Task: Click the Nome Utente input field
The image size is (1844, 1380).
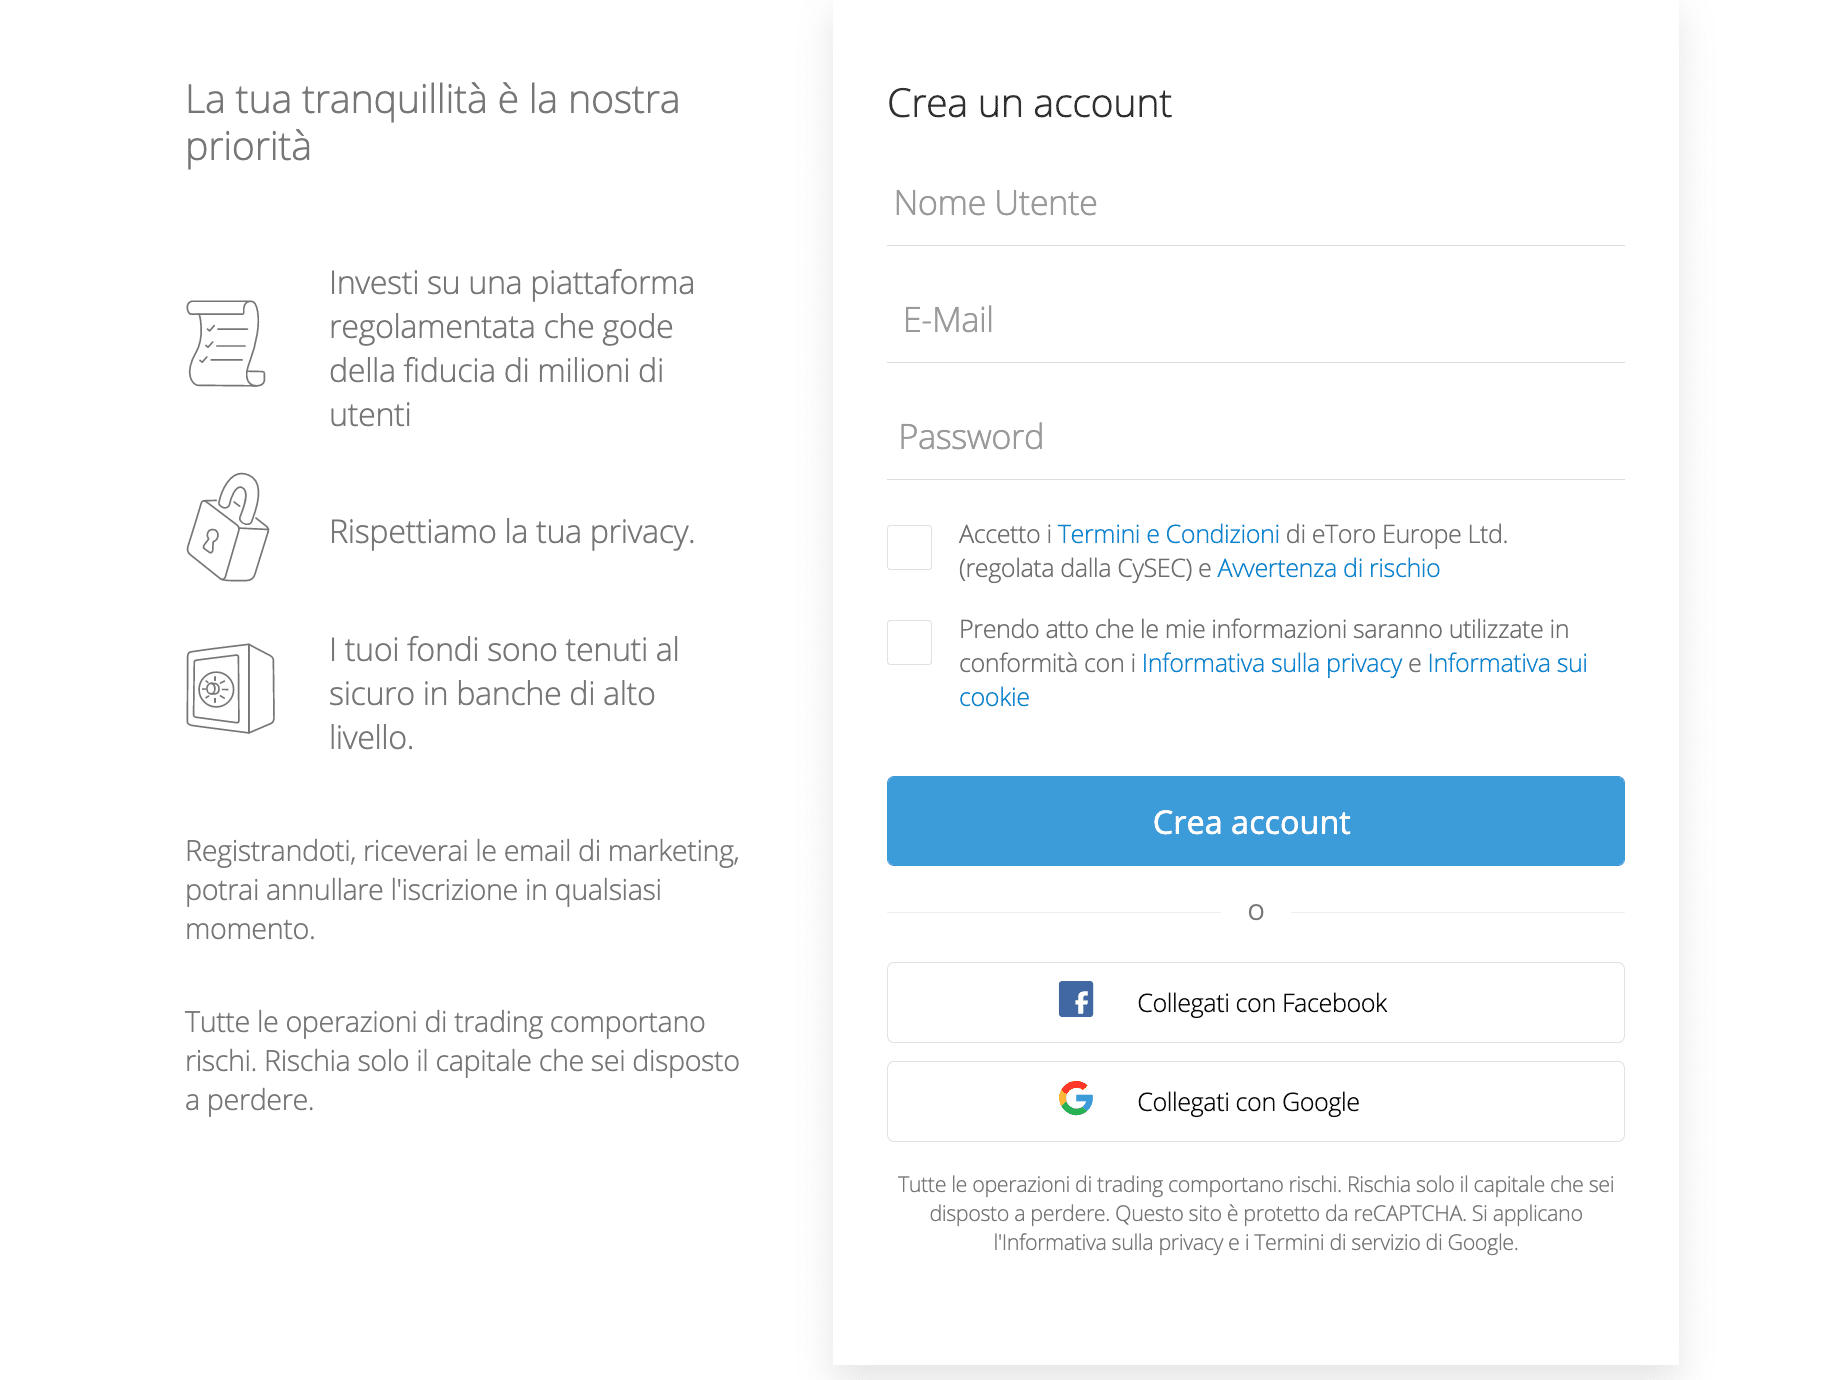Action: pyautogui.click(x=1255, y=203)
